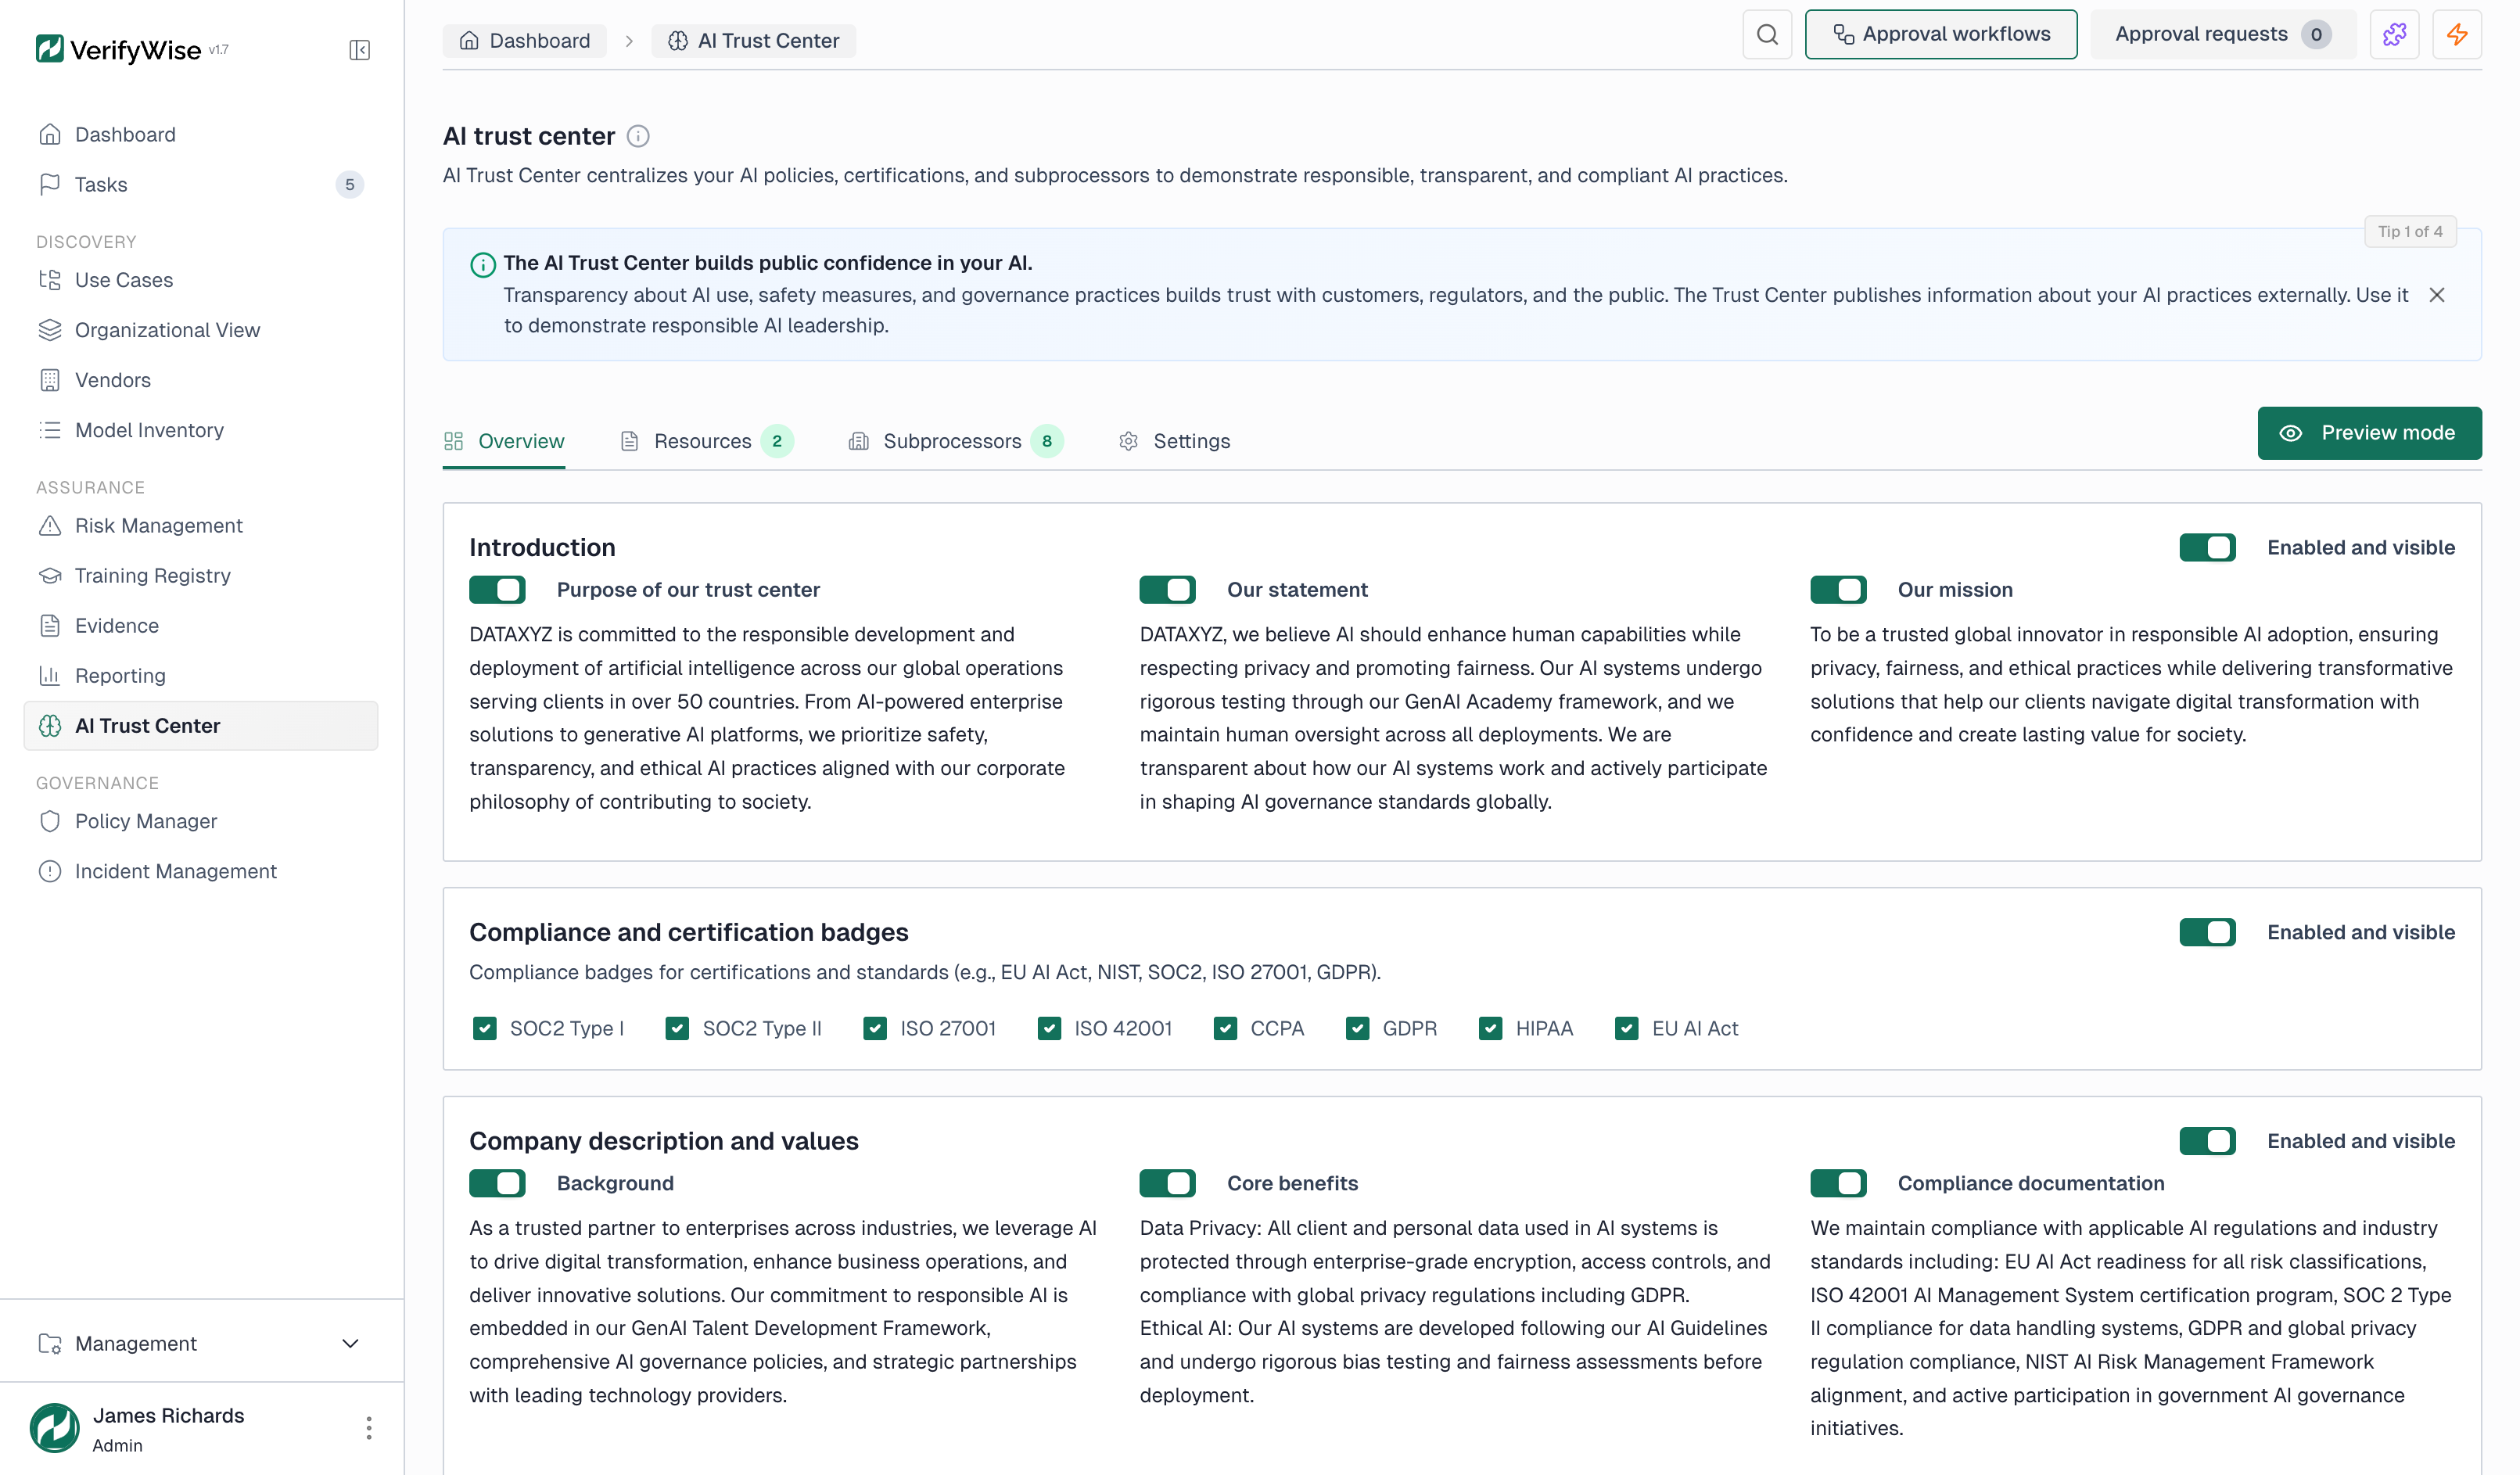
Task: Disable Our mission toggle
Action: tap(1838, 590)
